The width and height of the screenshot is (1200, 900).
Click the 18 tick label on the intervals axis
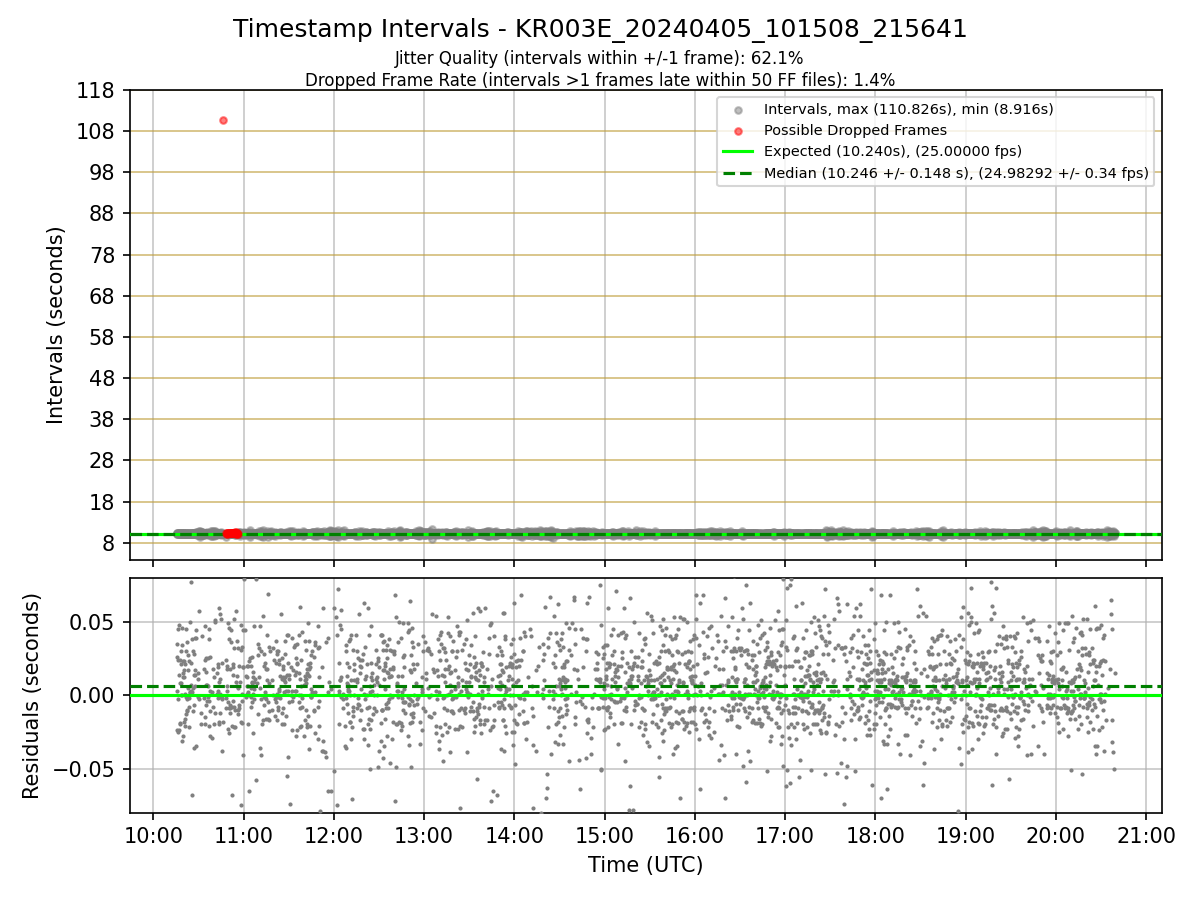point(104,502)
